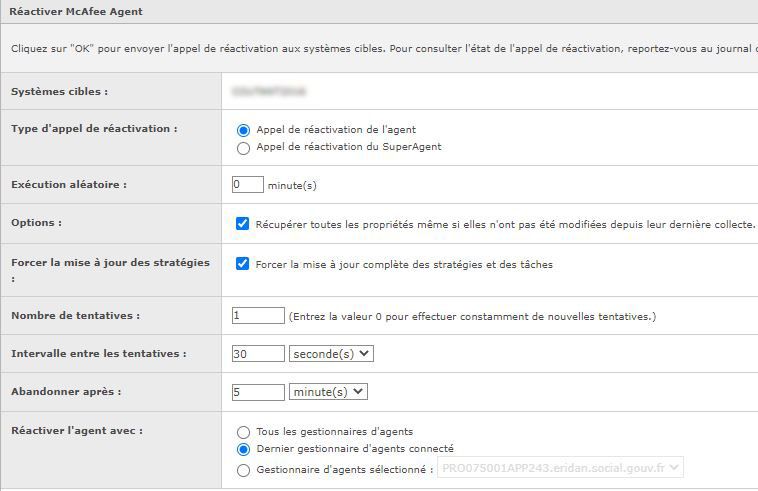The height and width of the screenshot is (491, 758).
Task: Choose 'Appel de réactivation du SuperAgent' option
Action: 243,147
